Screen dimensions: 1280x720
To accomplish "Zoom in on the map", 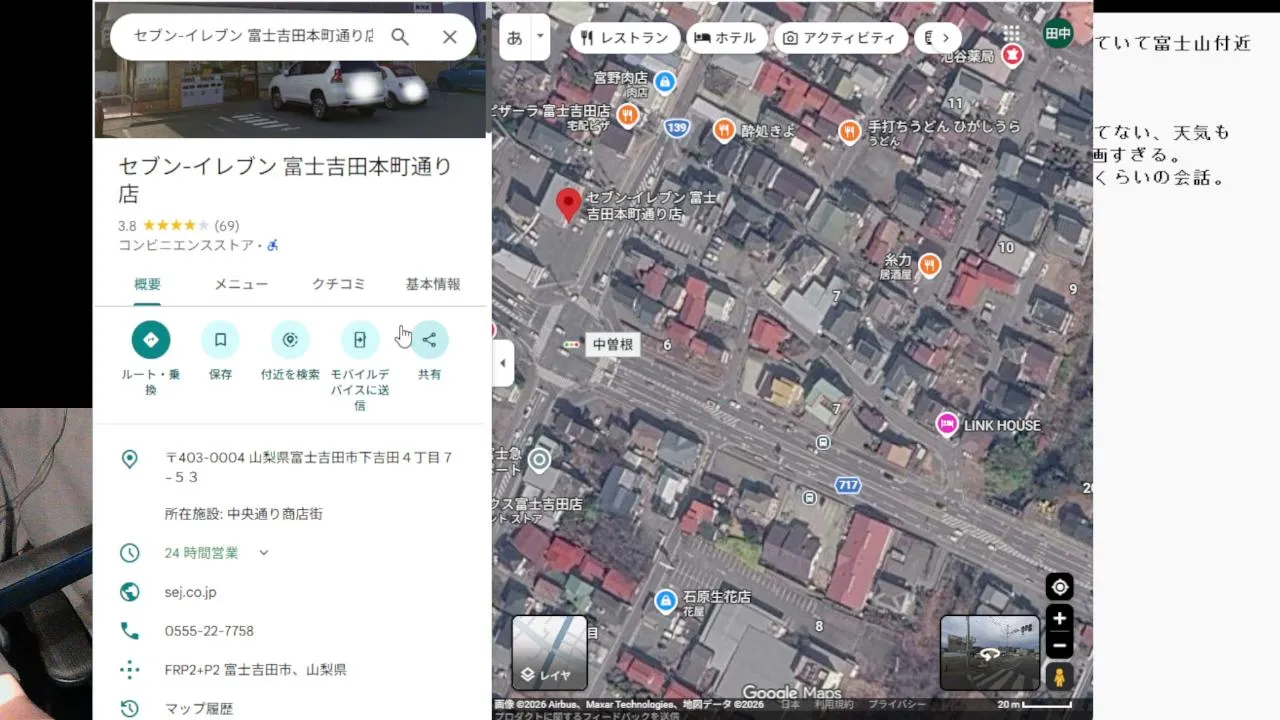I will tap(1060, 617).
